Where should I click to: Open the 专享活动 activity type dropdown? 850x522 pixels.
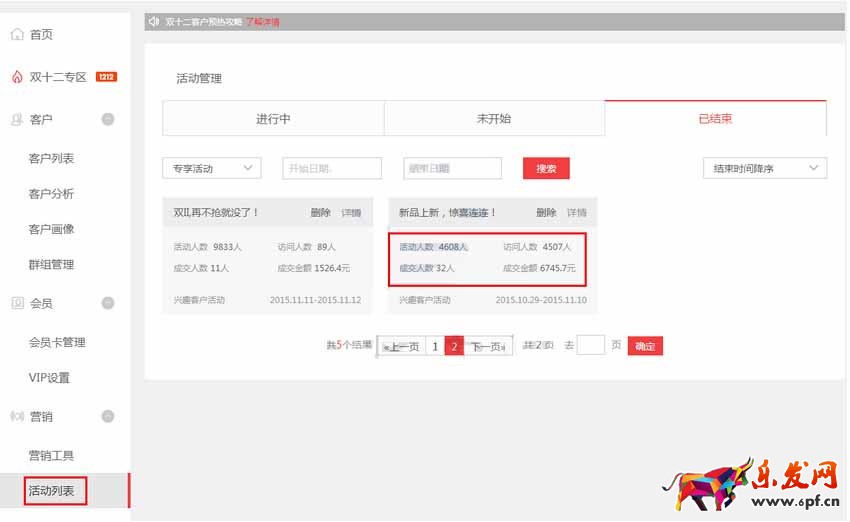click(x=211, y=169)
